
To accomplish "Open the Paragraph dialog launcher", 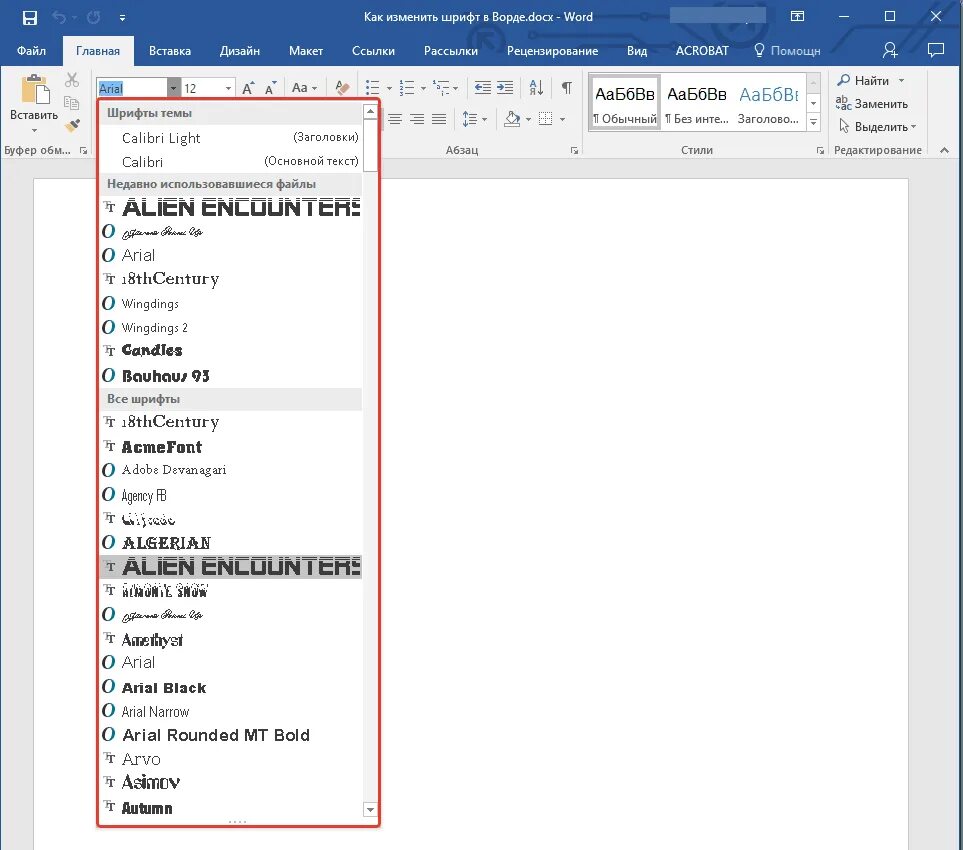I will [574, 150].
